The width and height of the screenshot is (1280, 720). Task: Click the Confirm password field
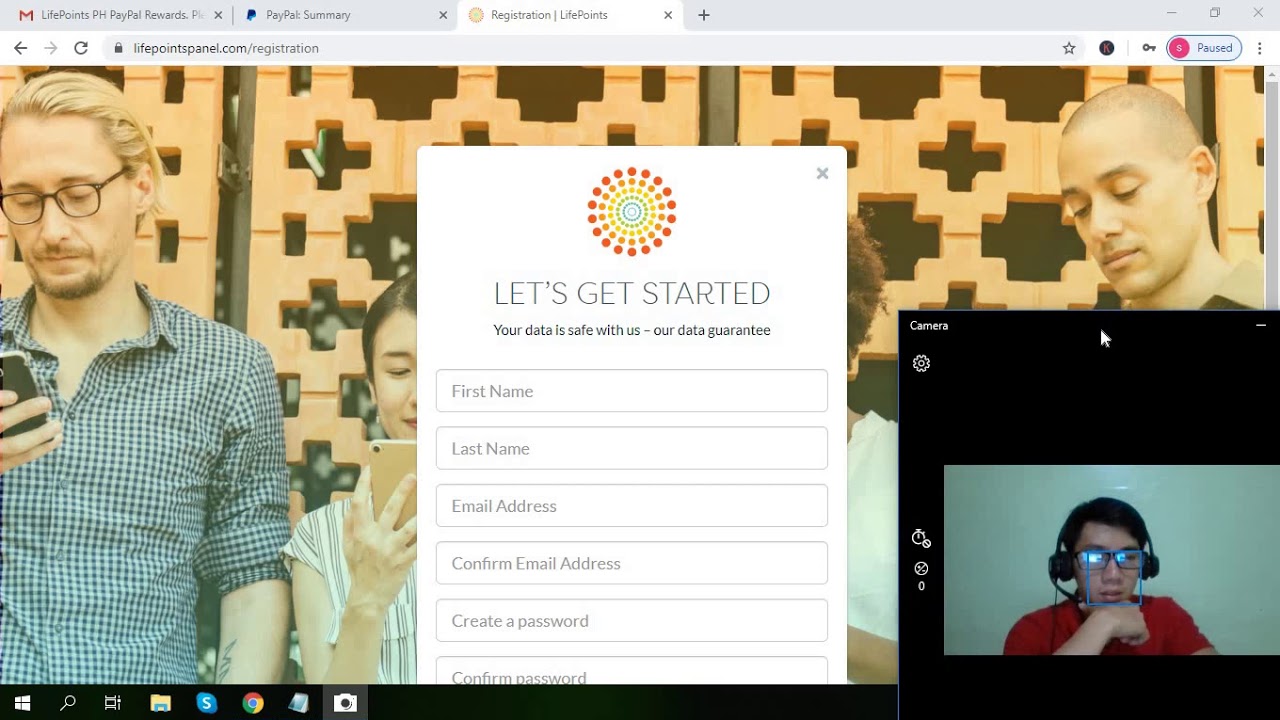(x=632, y=671)
